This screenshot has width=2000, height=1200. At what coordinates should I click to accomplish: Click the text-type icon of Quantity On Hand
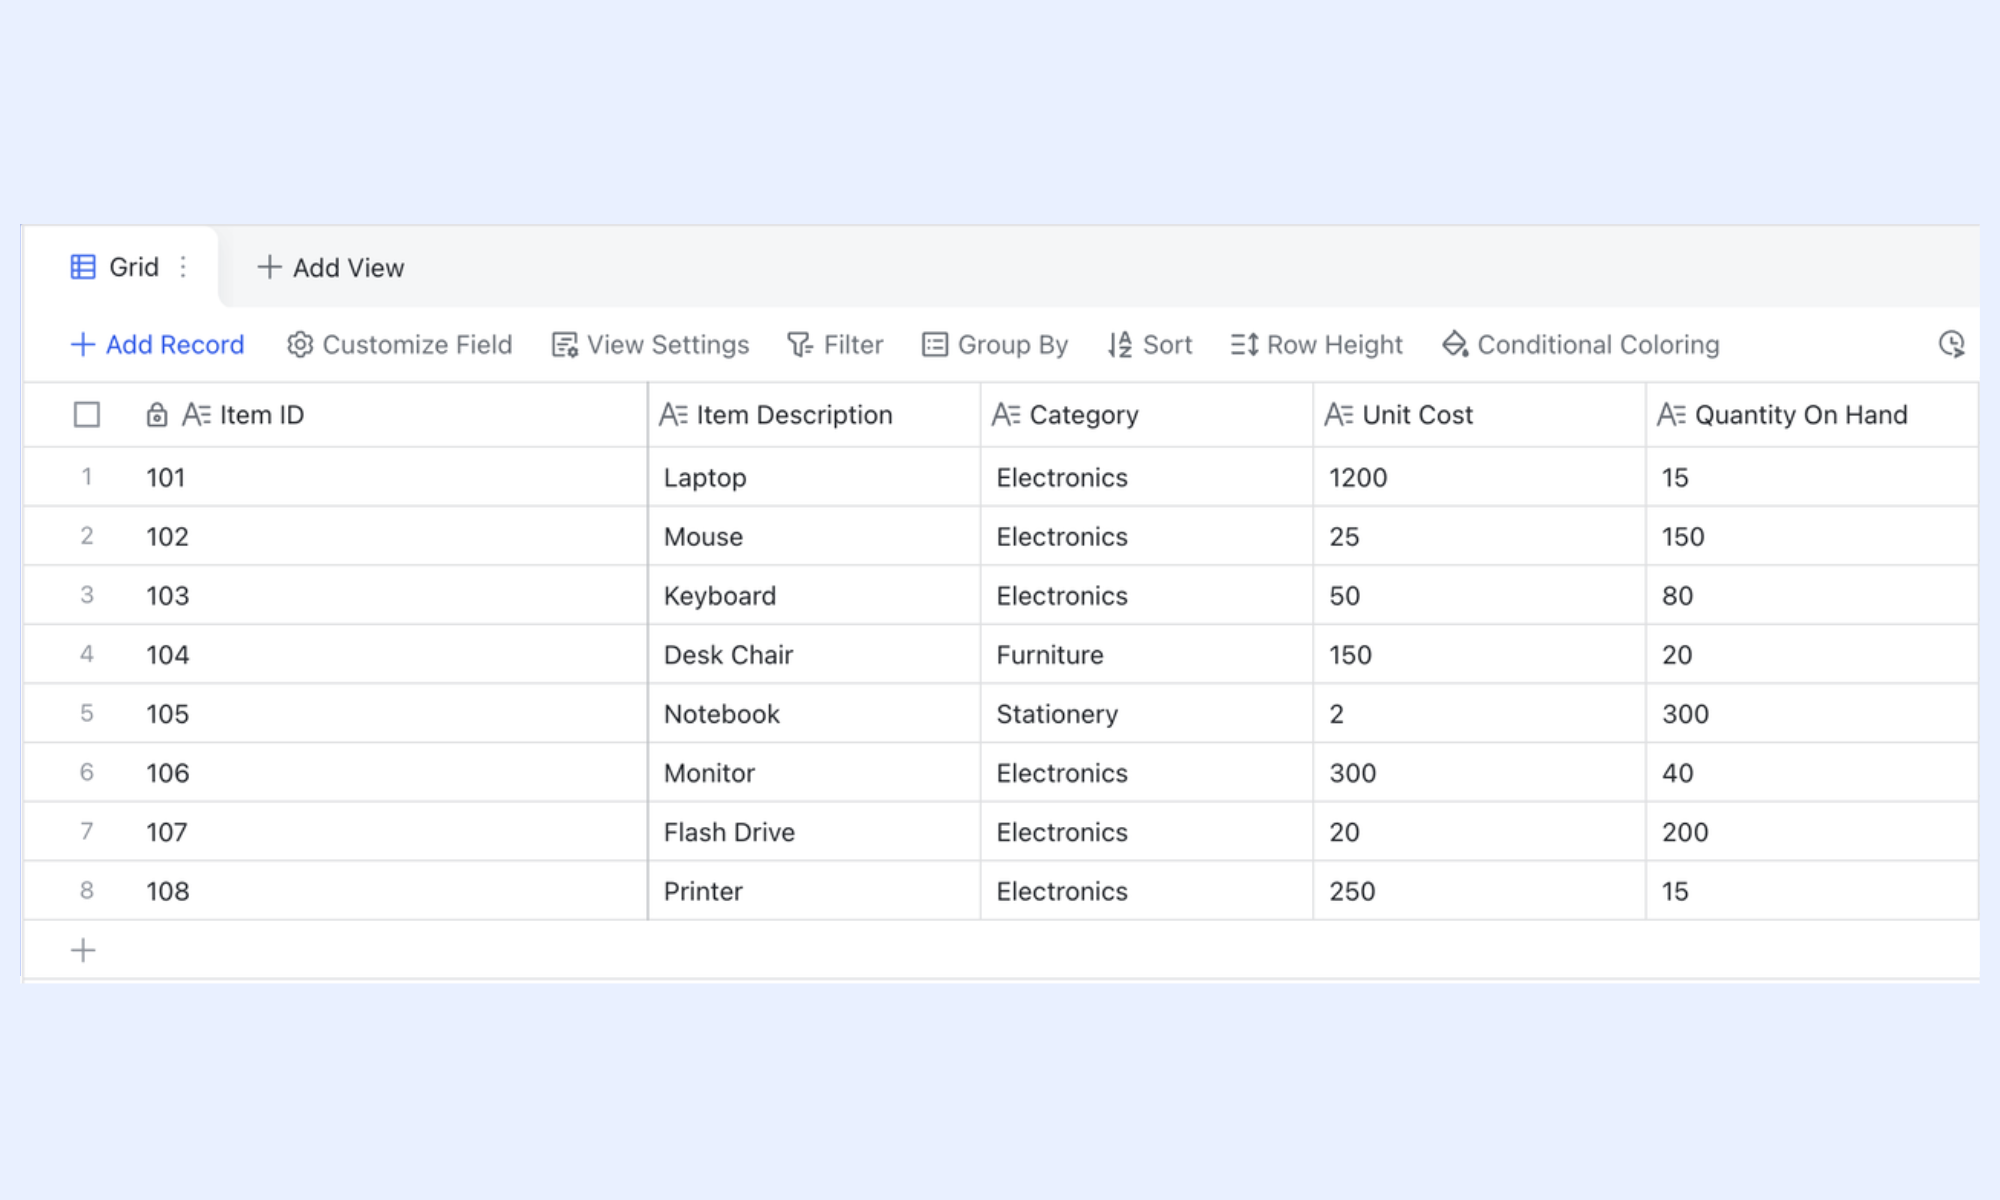(x=1672, y=415)
